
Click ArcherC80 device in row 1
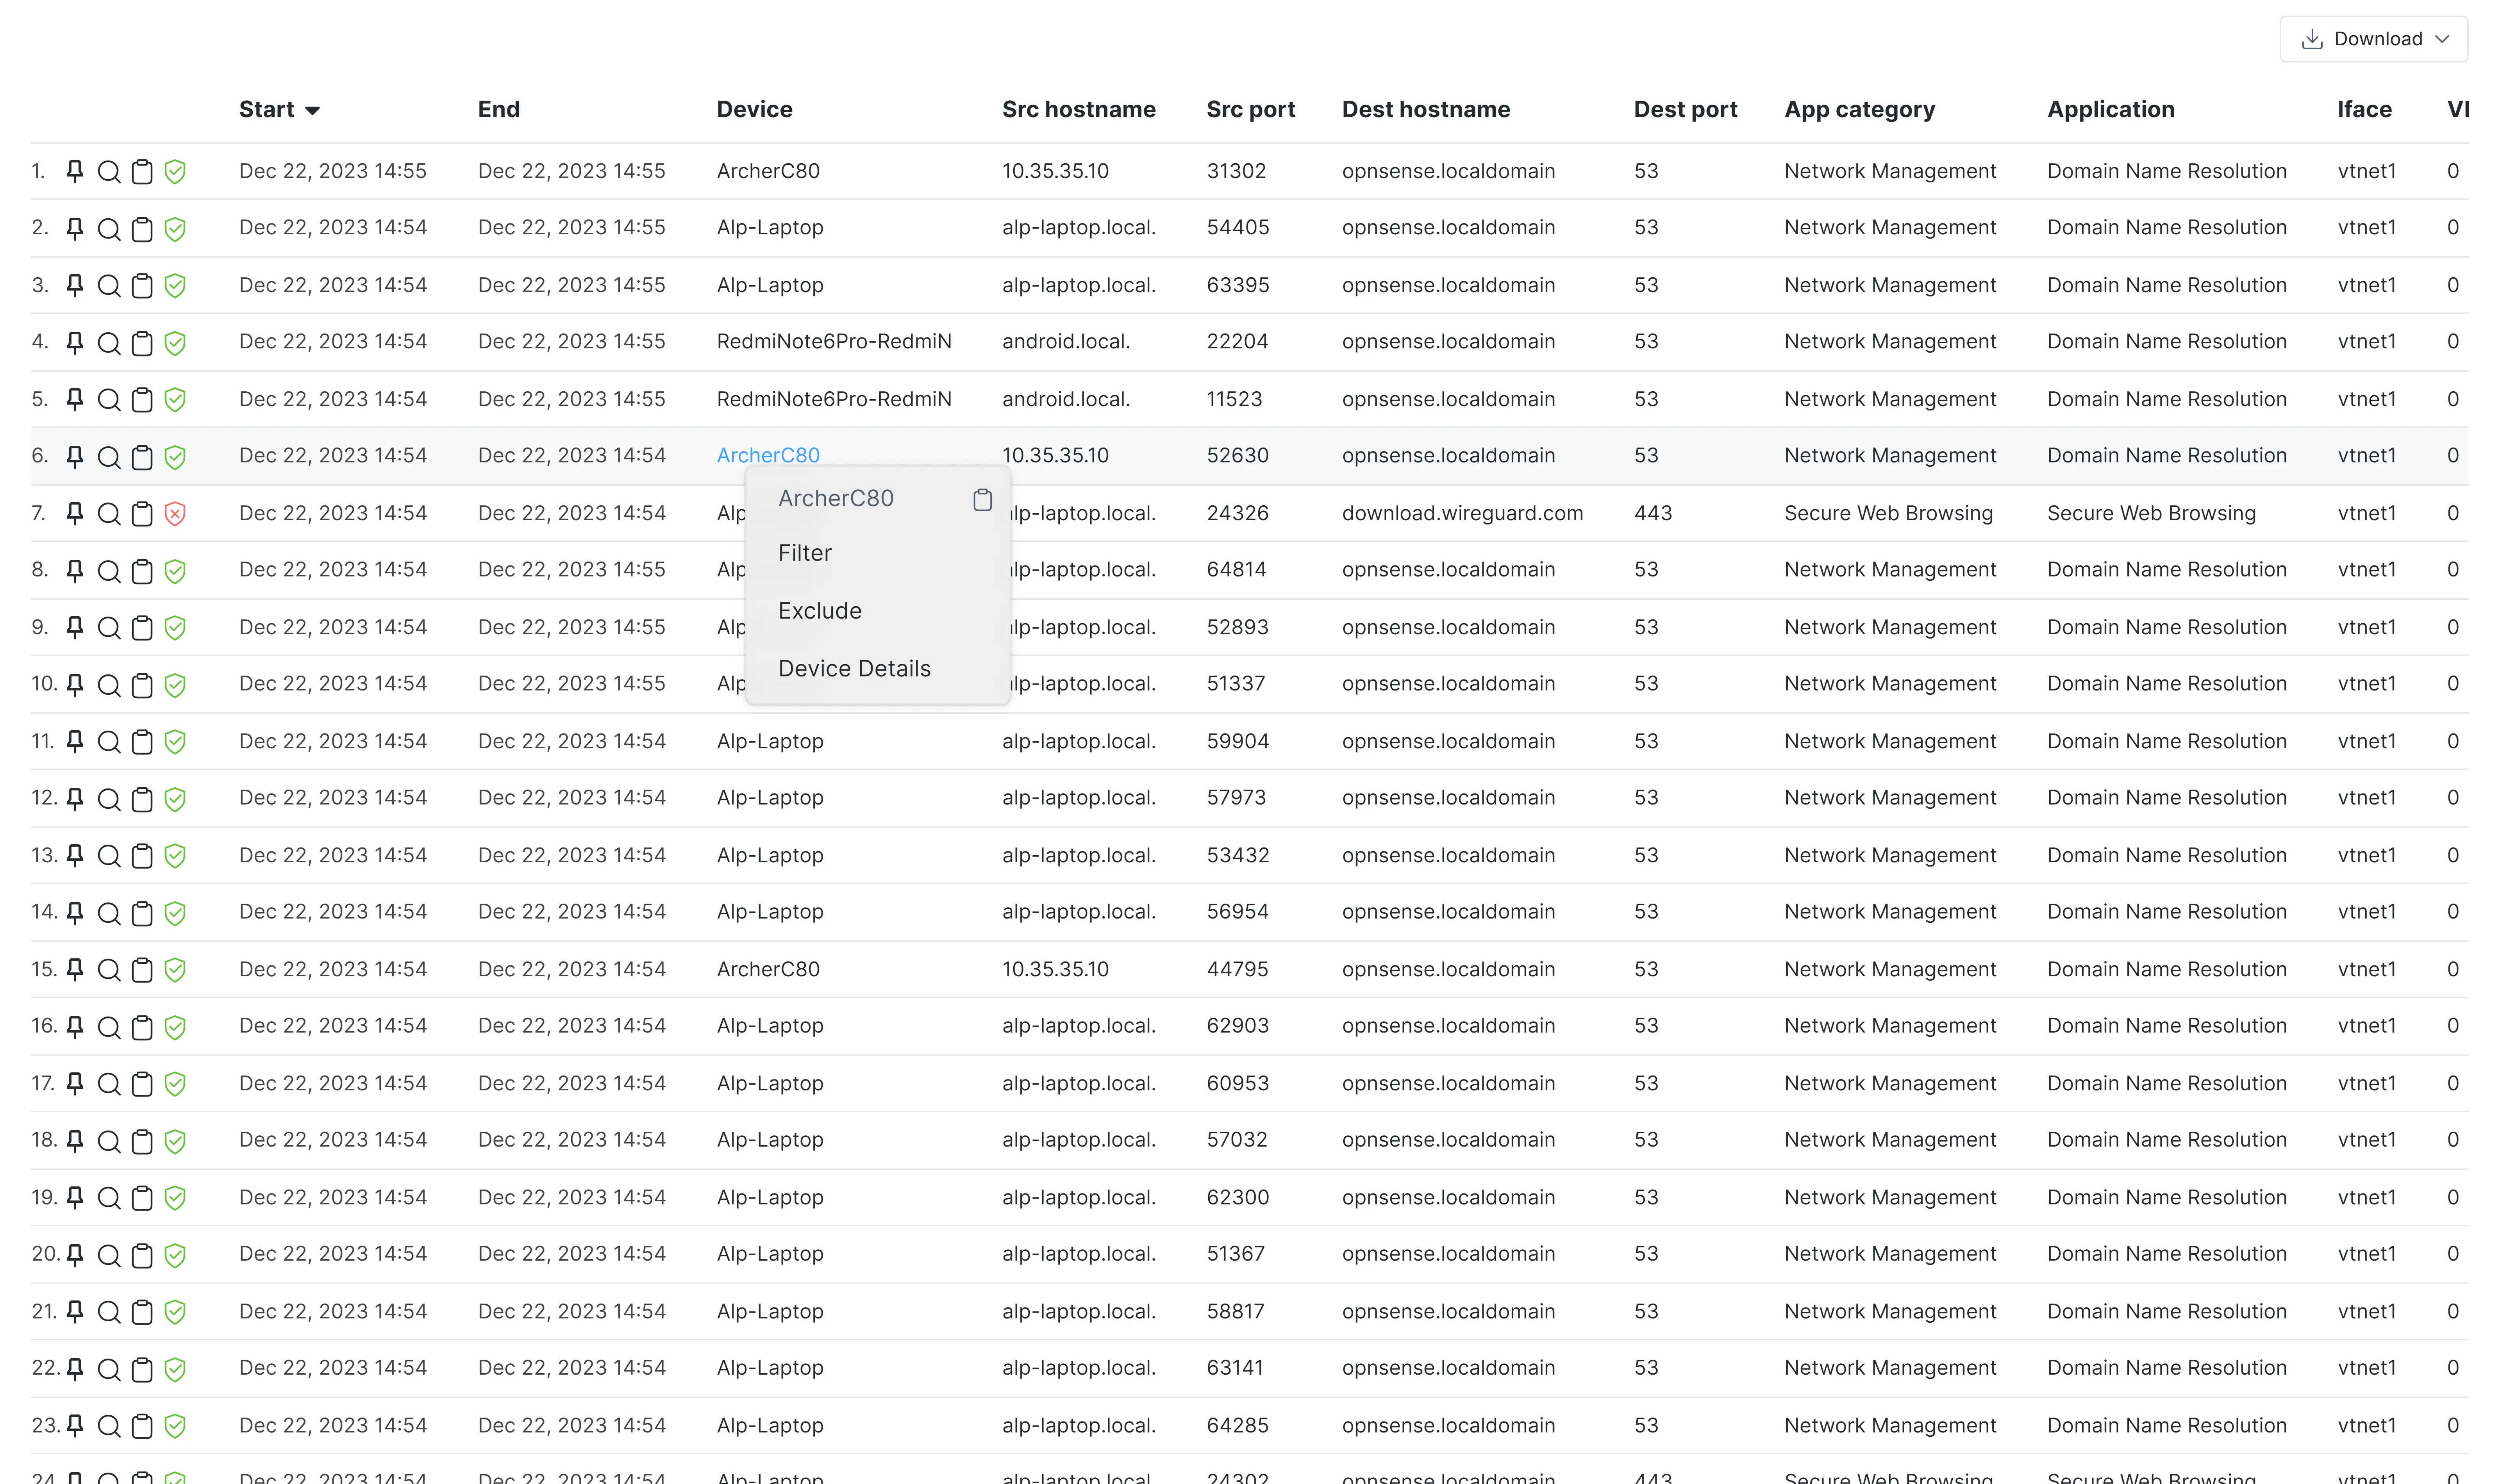(x=768, y=171)
